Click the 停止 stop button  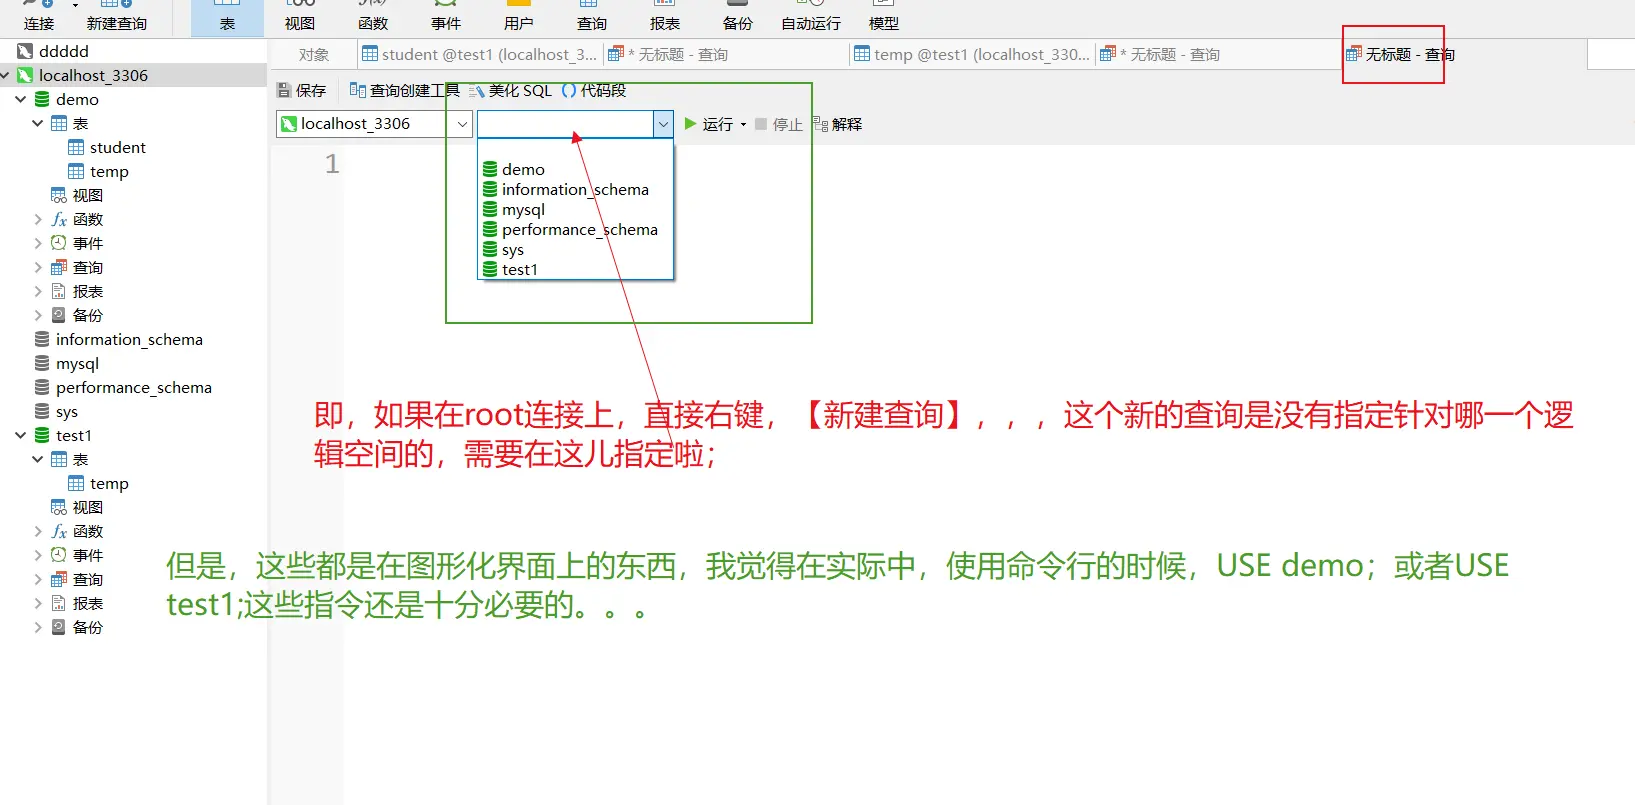[779, 124]
